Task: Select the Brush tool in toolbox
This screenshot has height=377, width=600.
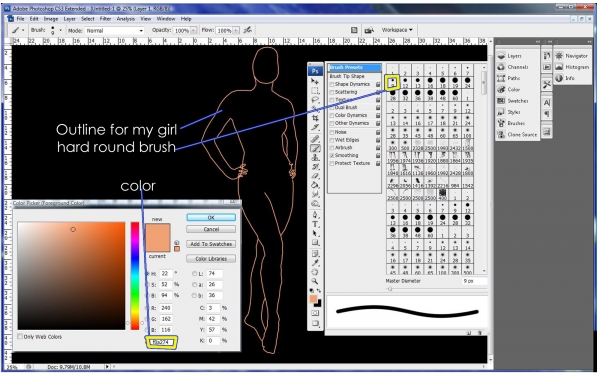Action: [315, 149]
